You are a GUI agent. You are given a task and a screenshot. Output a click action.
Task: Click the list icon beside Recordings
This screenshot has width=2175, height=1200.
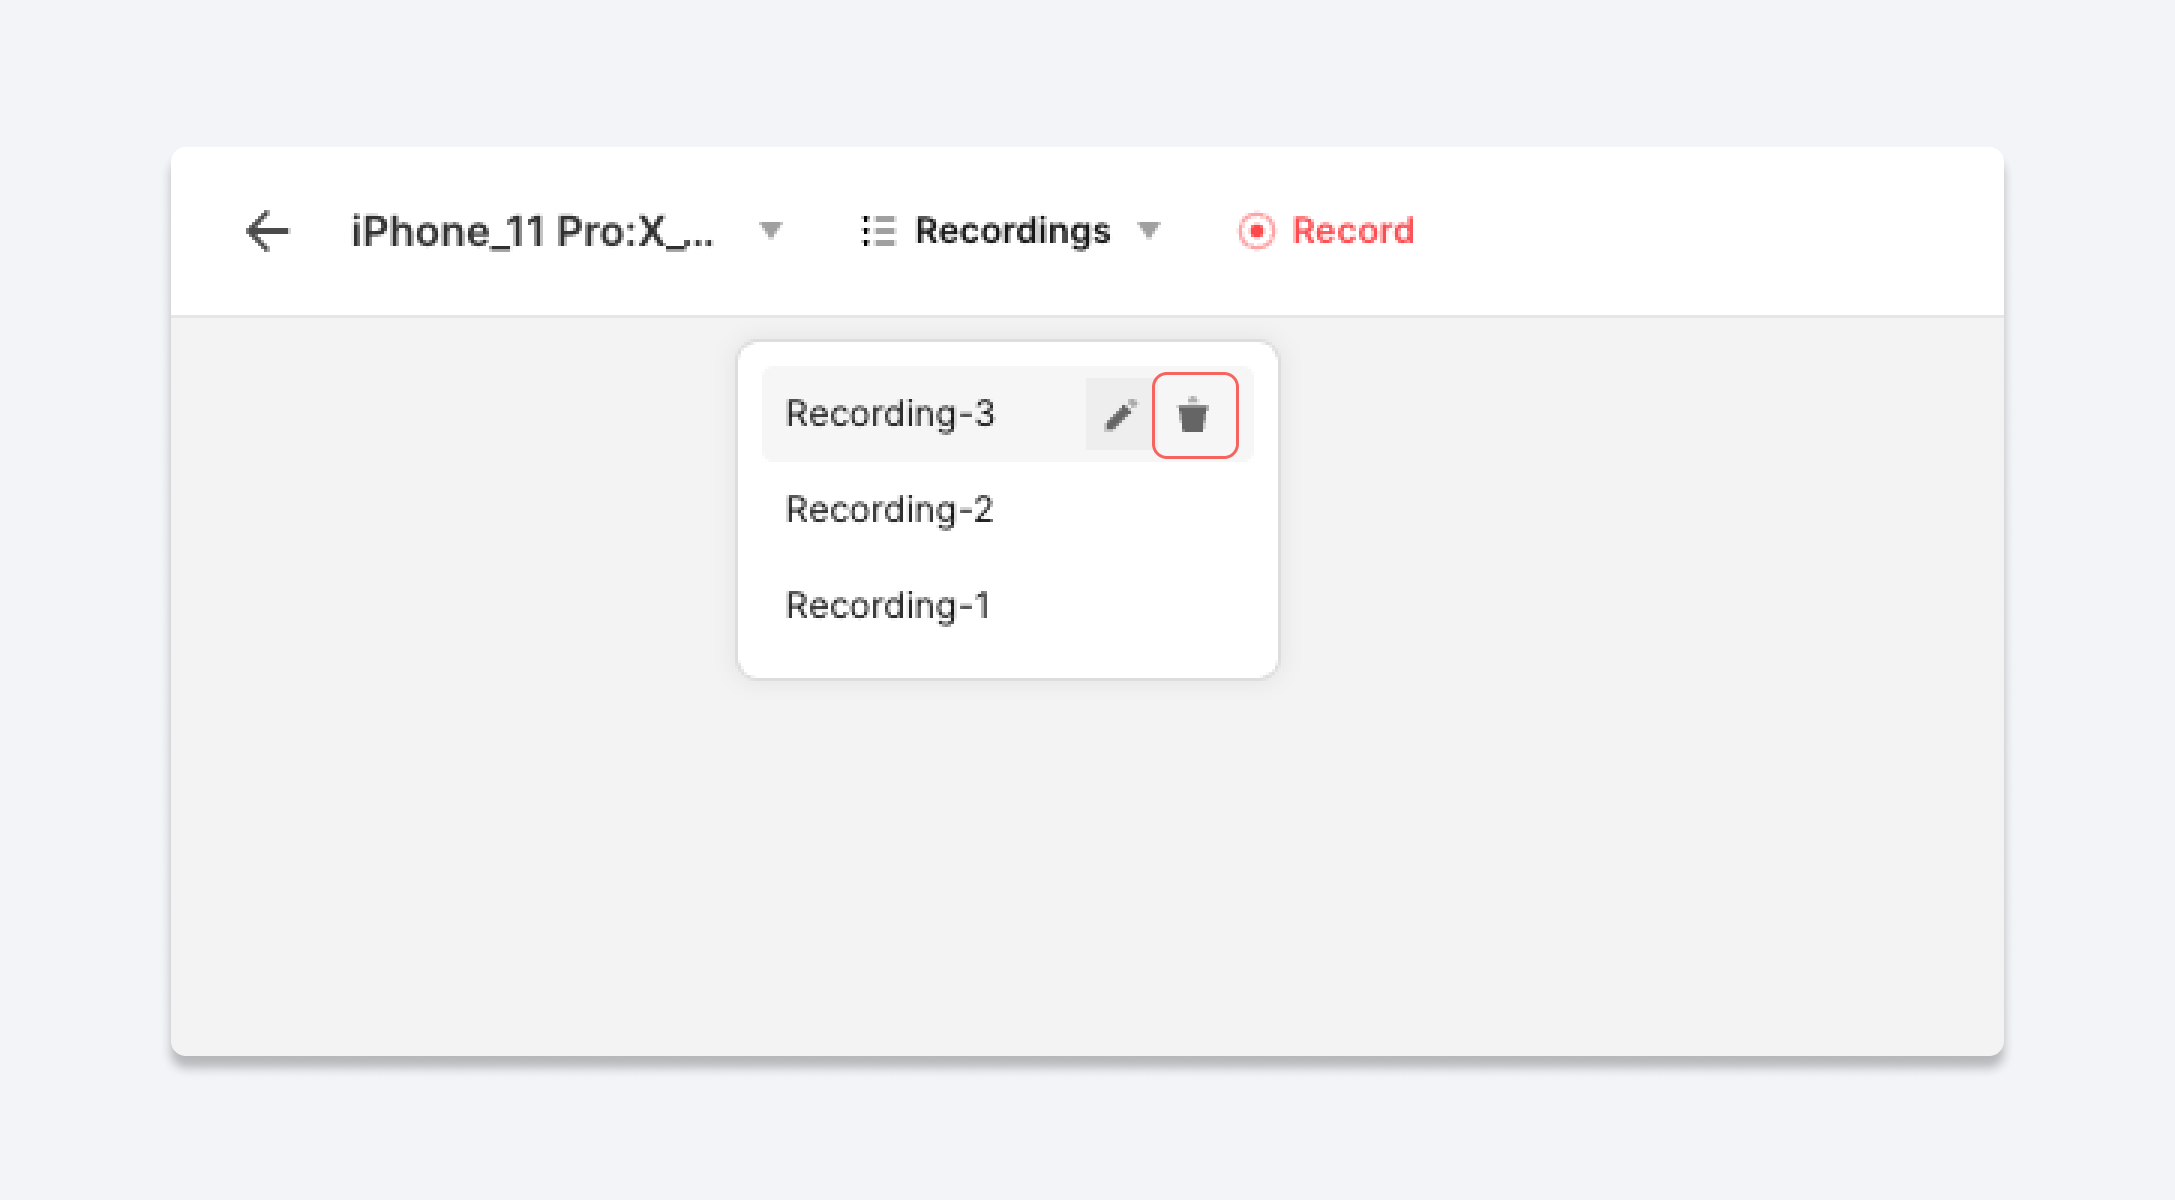[878, 231]
